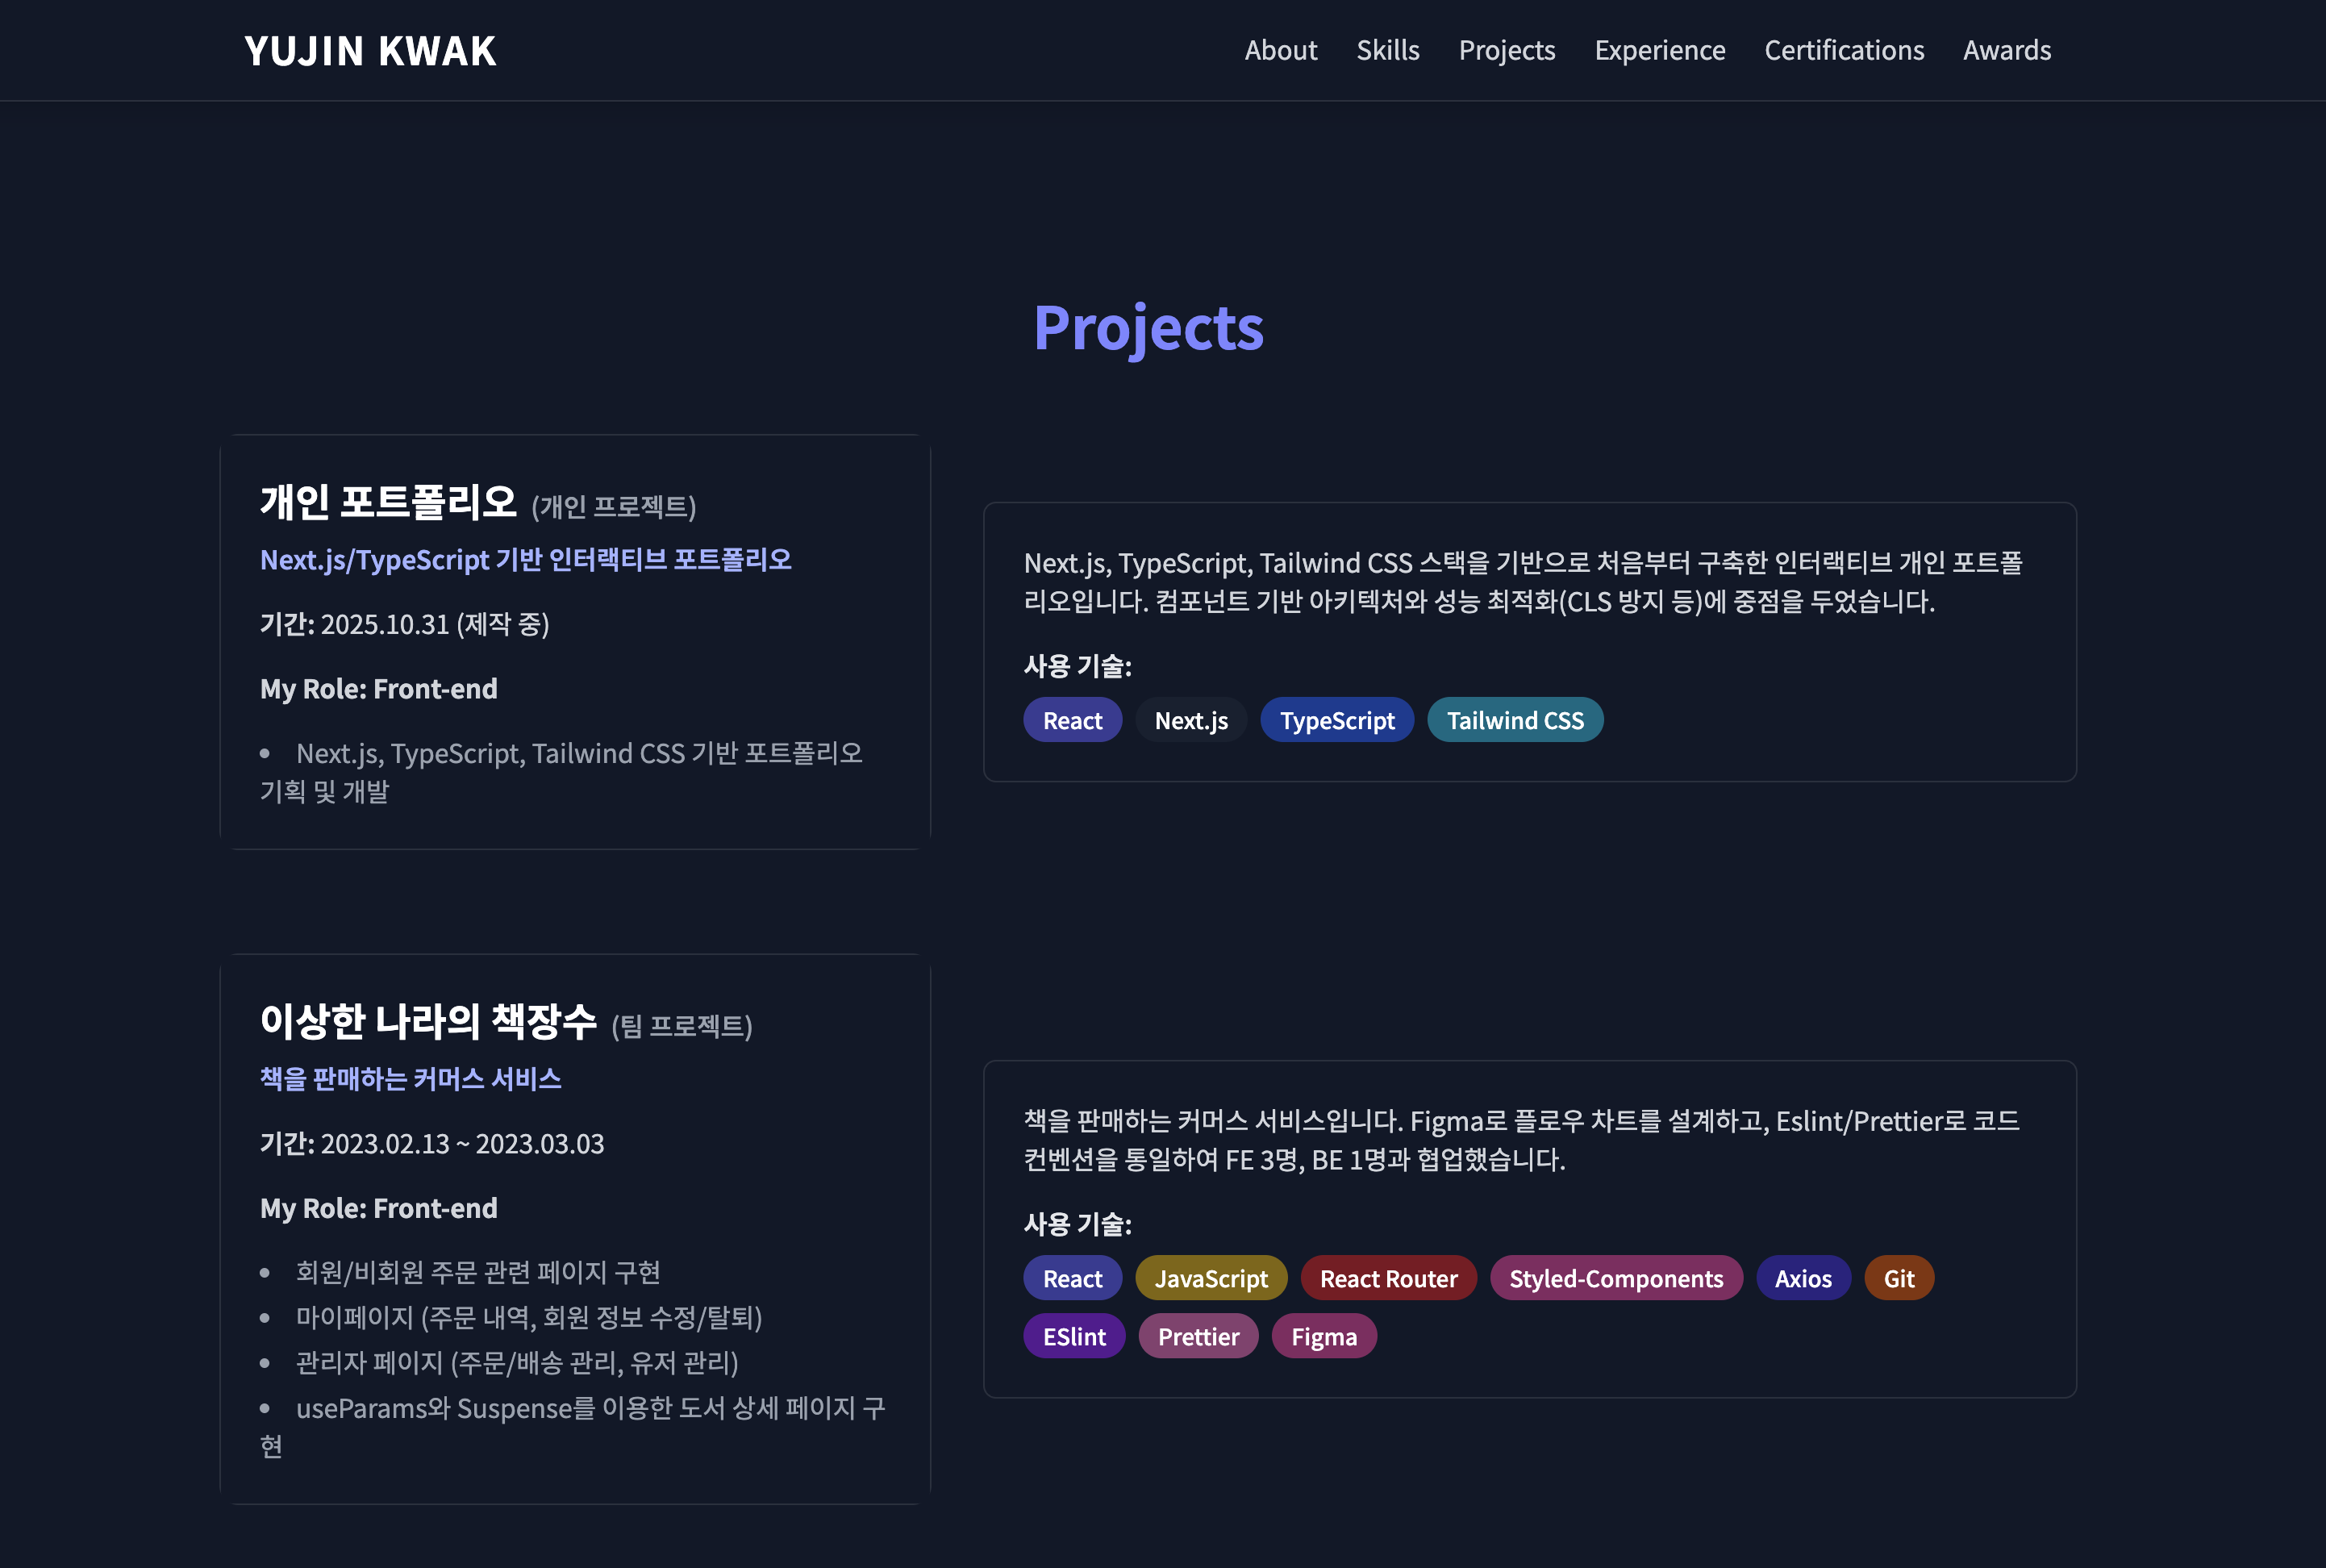Click the Git badge
Screen dimensions: 2326x1568
click(x=1898, y=1278)
